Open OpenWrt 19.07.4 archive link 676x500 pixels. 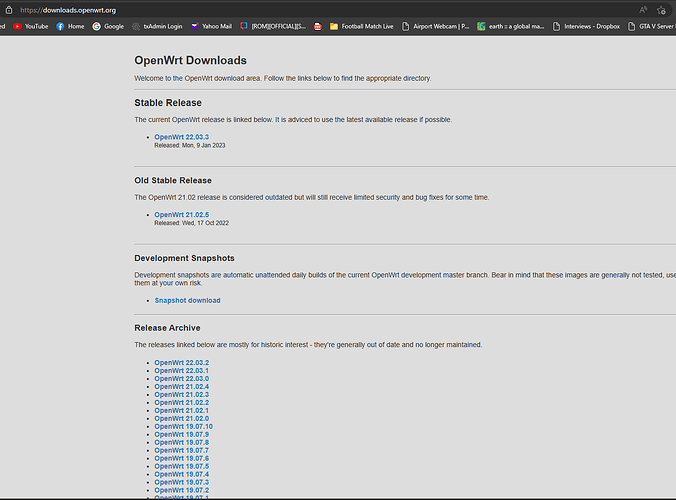coord(182,474)
